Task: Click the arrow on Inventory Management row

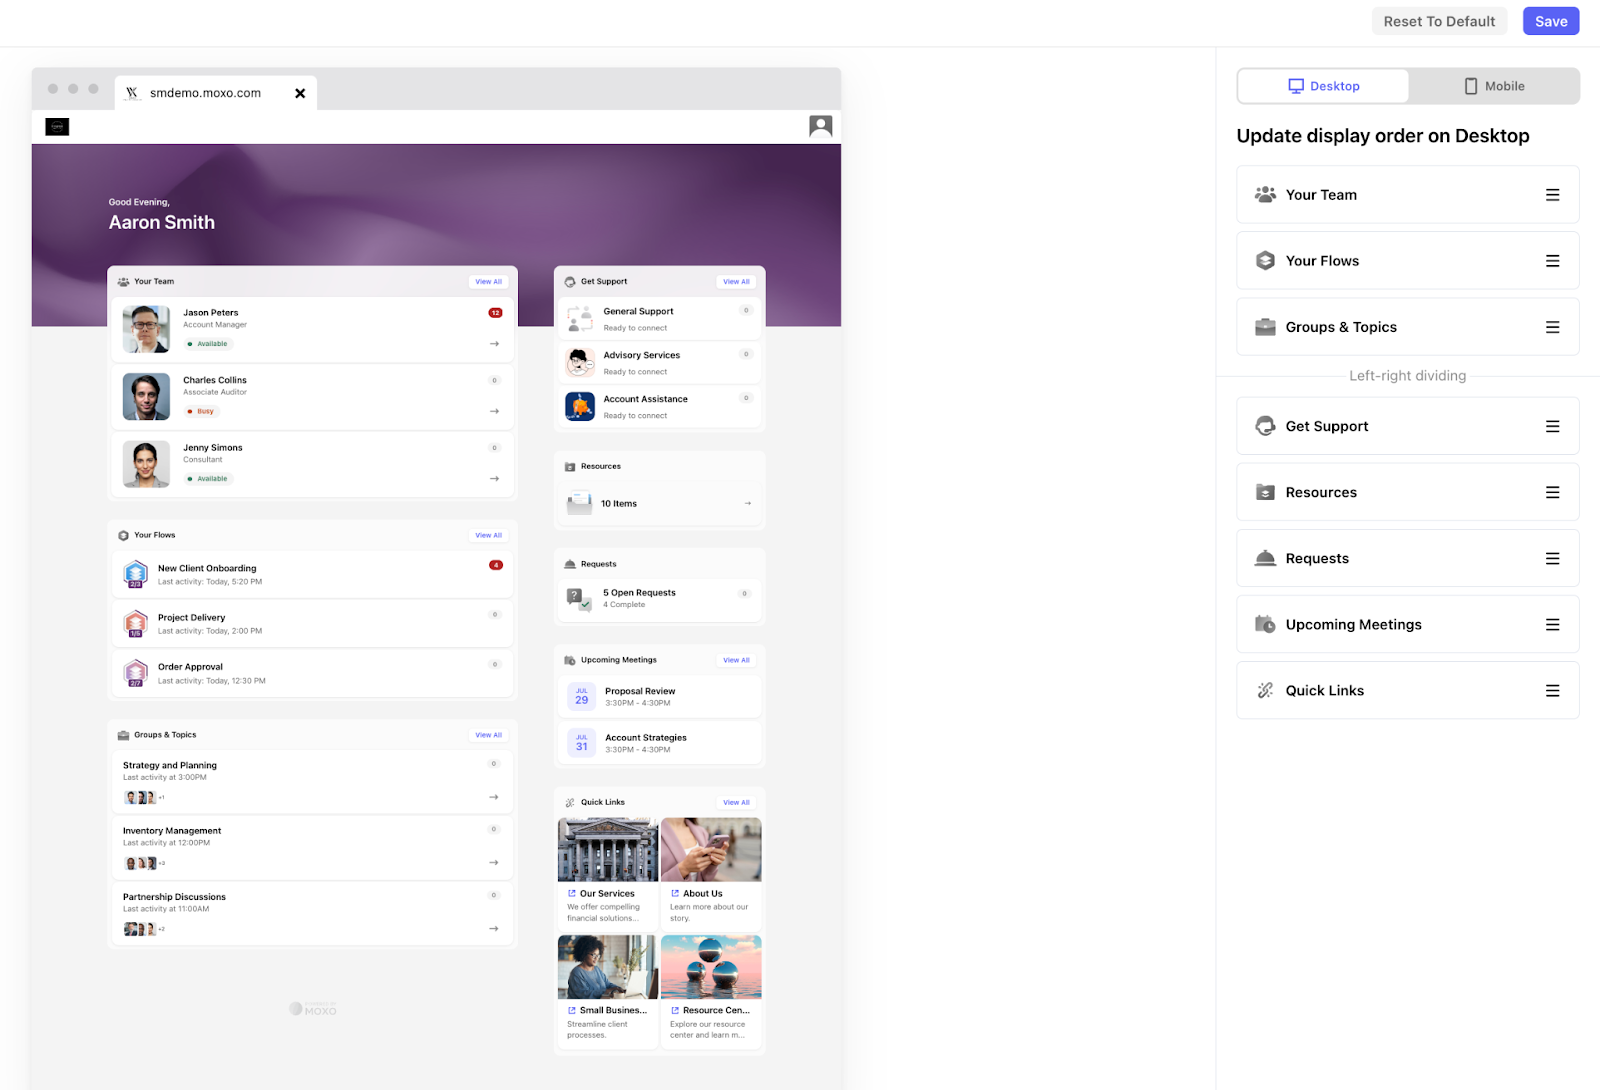Action: coord(494,862)
